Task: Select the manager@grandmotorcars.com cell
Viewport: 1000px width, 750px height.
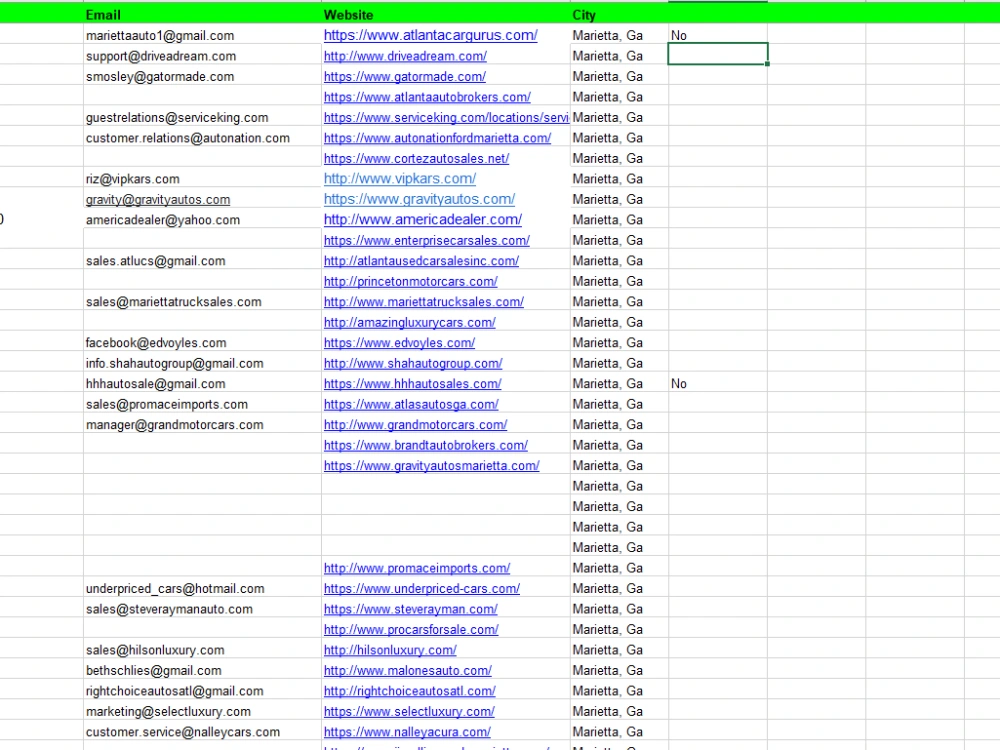Action: coord(202,425)
